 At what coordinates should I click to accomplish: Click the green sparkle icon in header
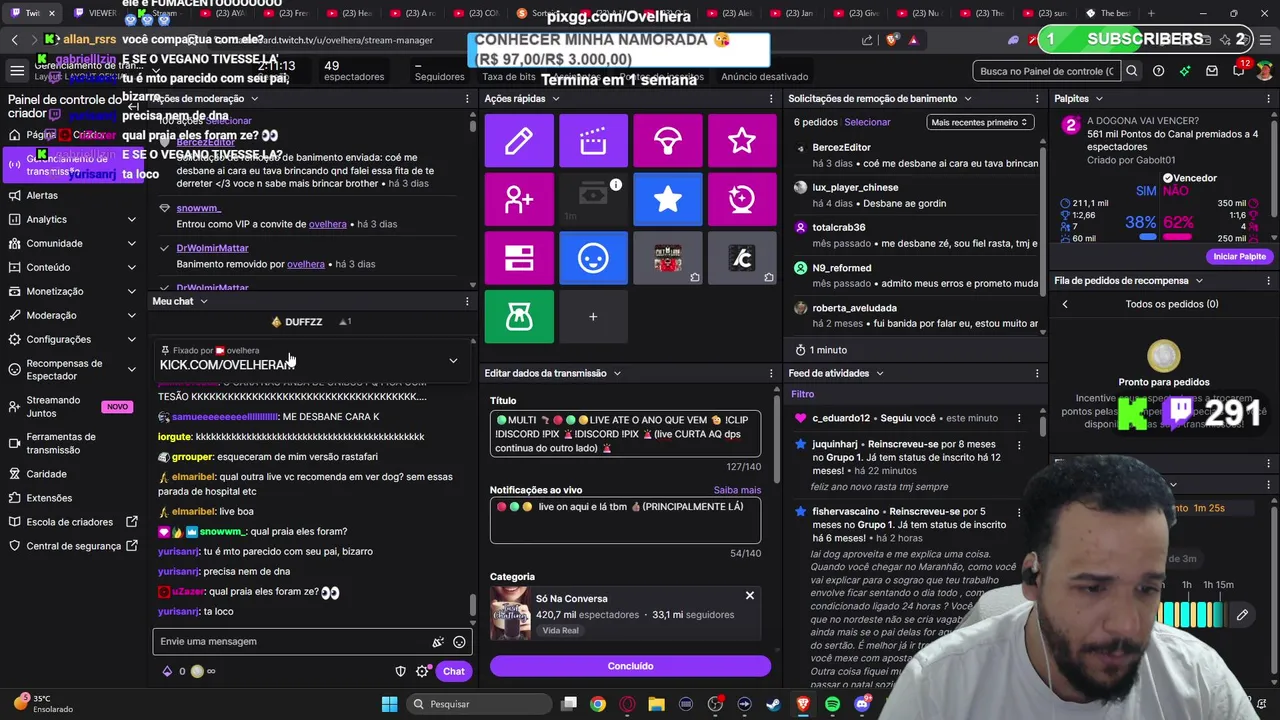pos(1185,71)
